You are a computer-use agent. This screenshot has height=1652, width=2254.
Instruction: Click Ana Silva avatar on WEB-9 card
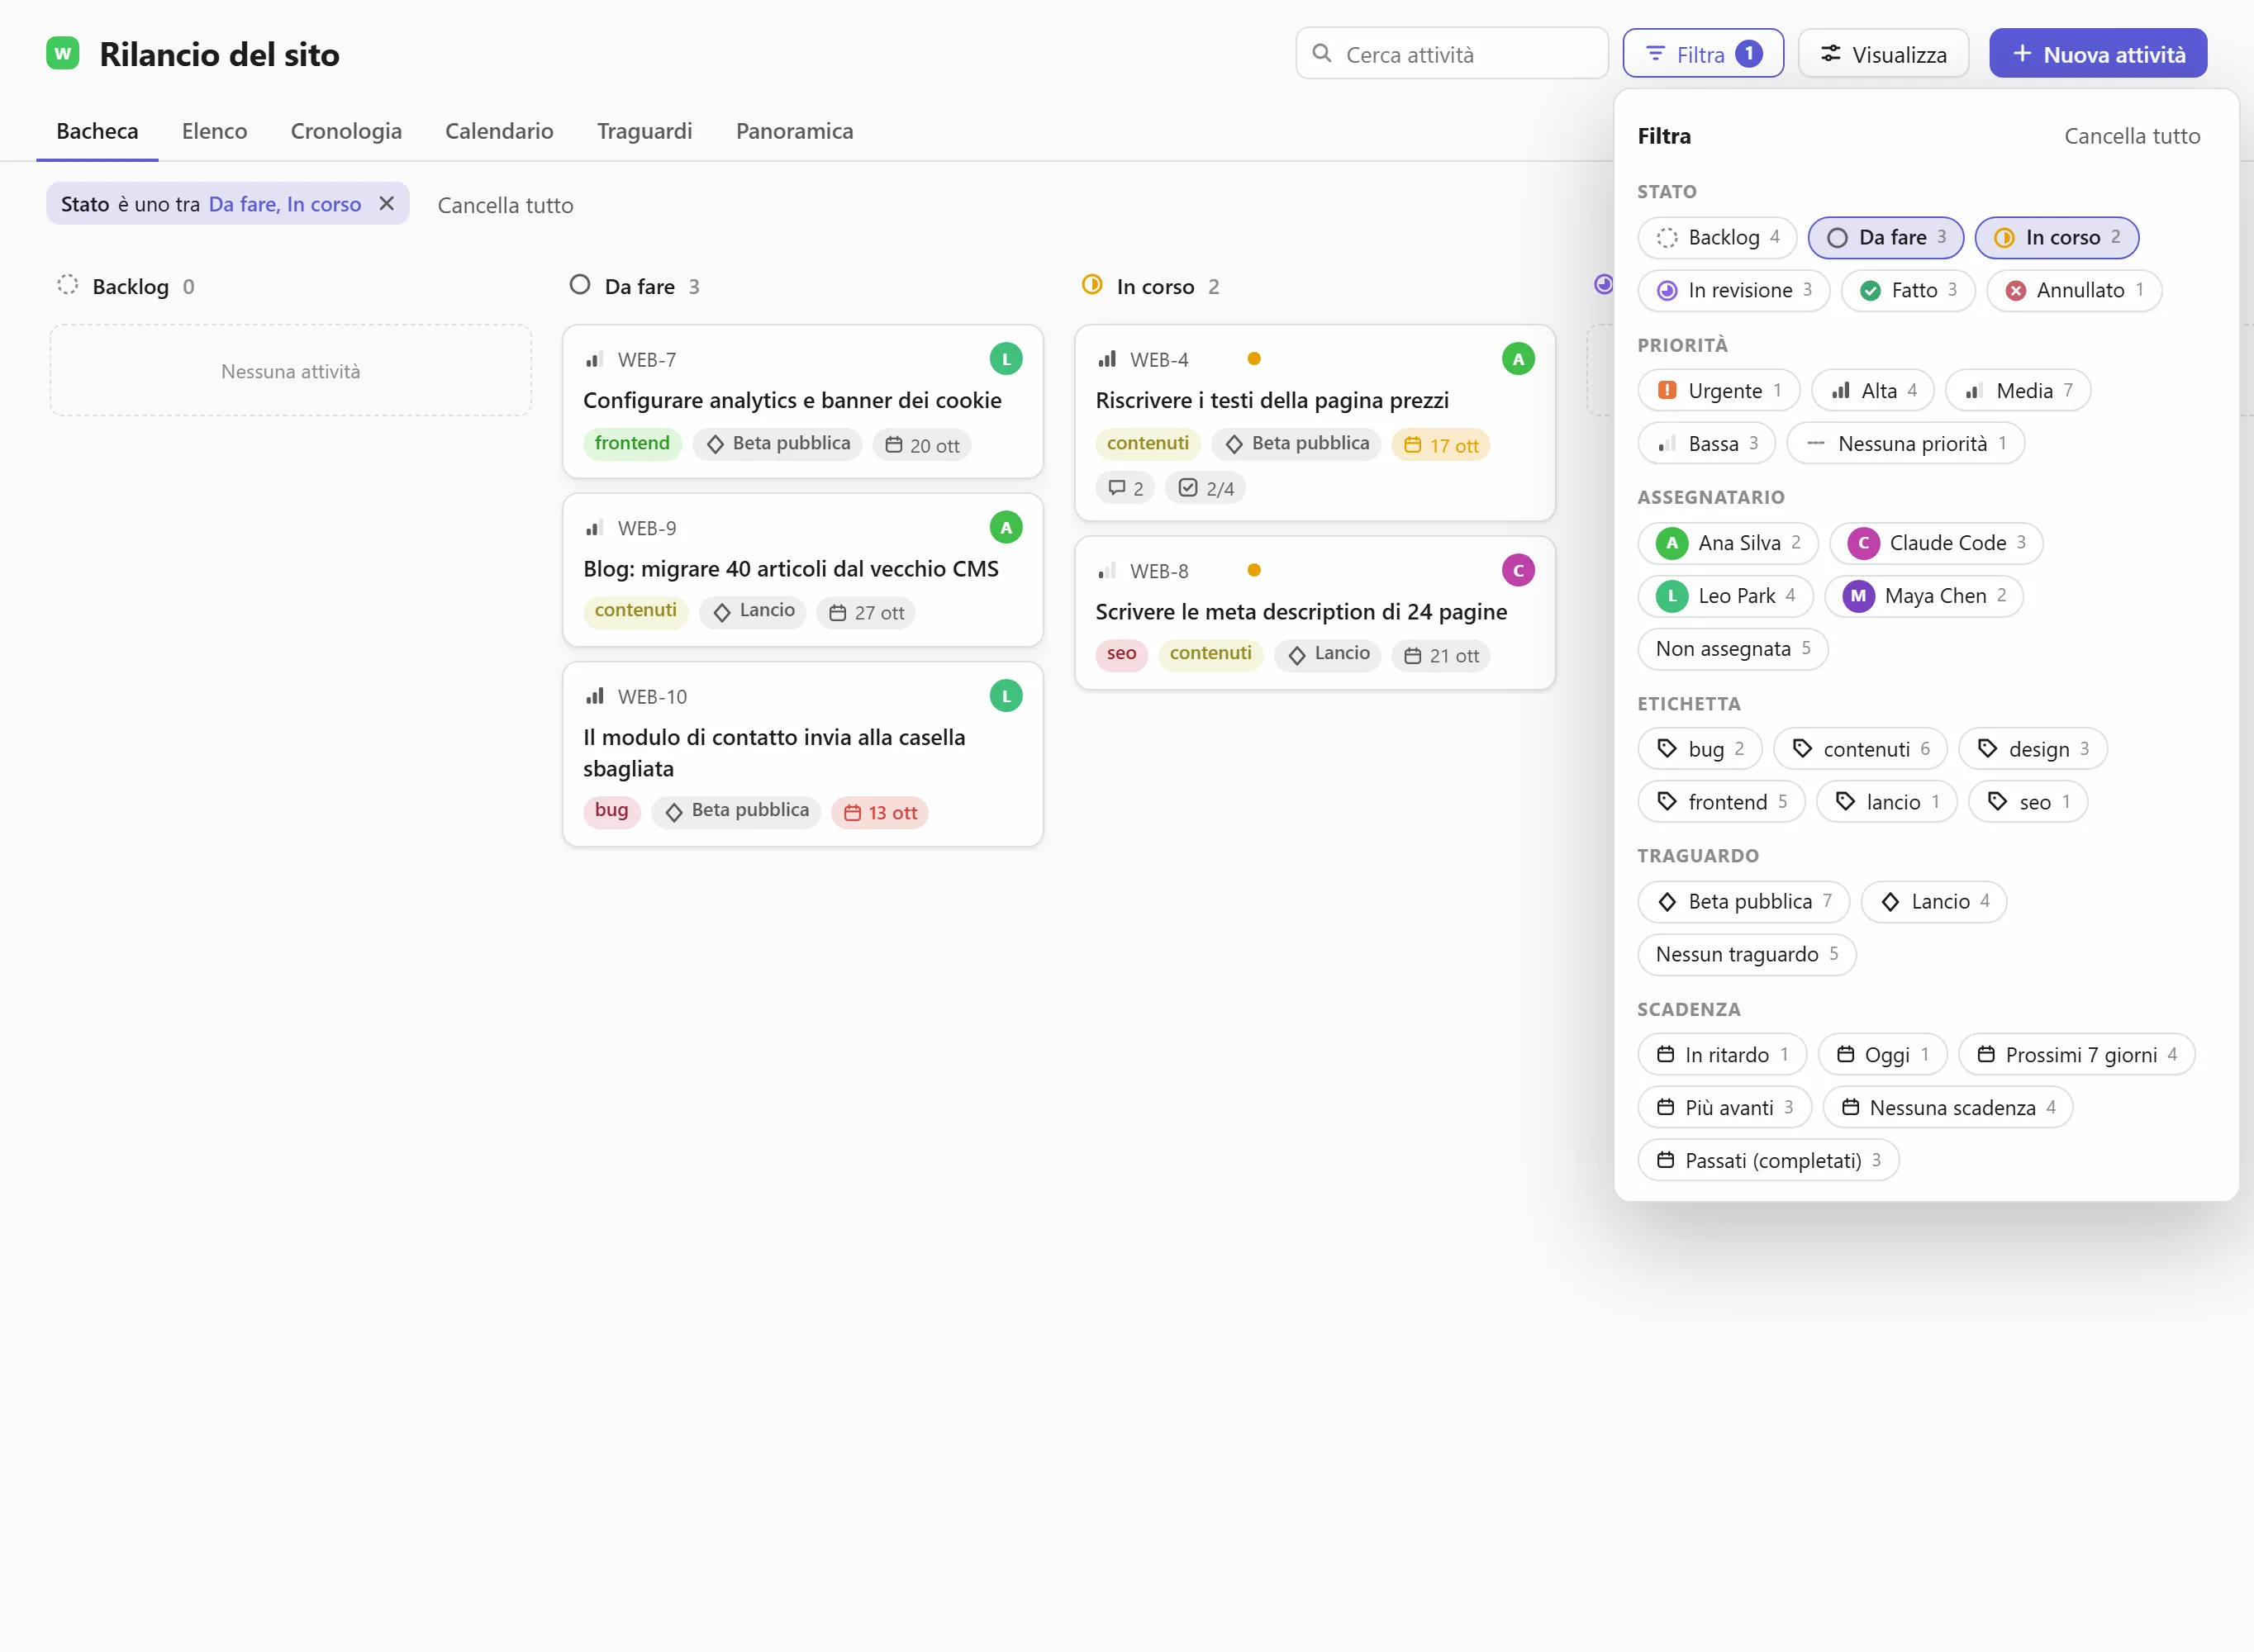1006,527
